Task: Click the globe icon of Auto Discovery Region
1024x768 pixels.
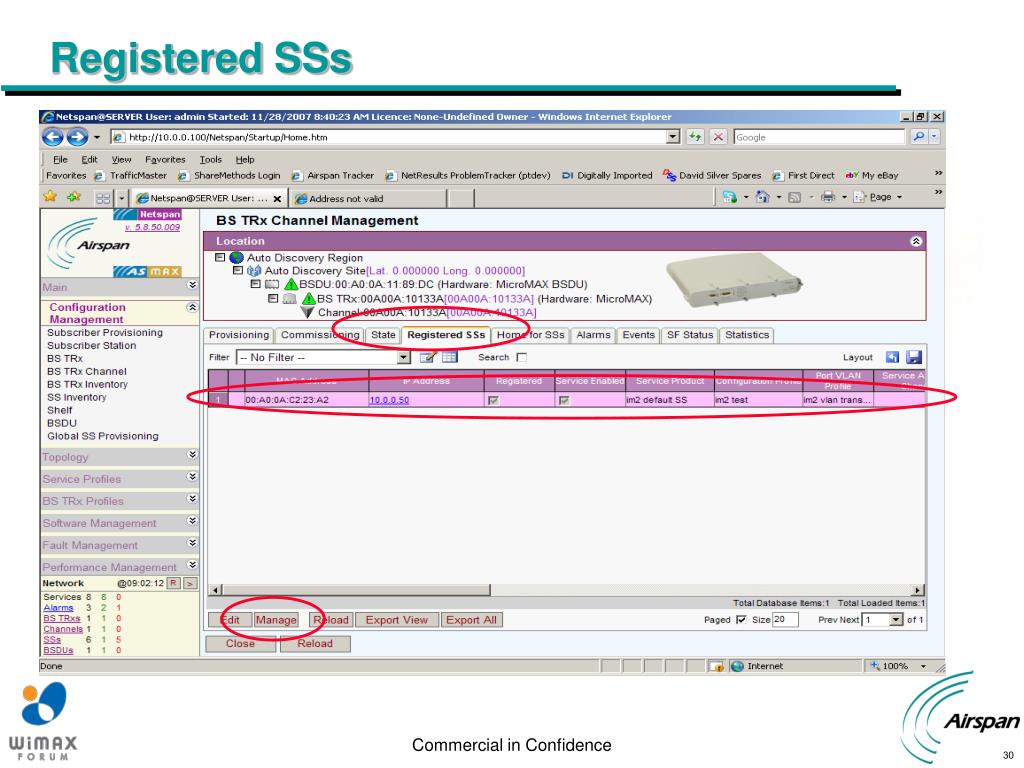Action: (x=236, y=258)
